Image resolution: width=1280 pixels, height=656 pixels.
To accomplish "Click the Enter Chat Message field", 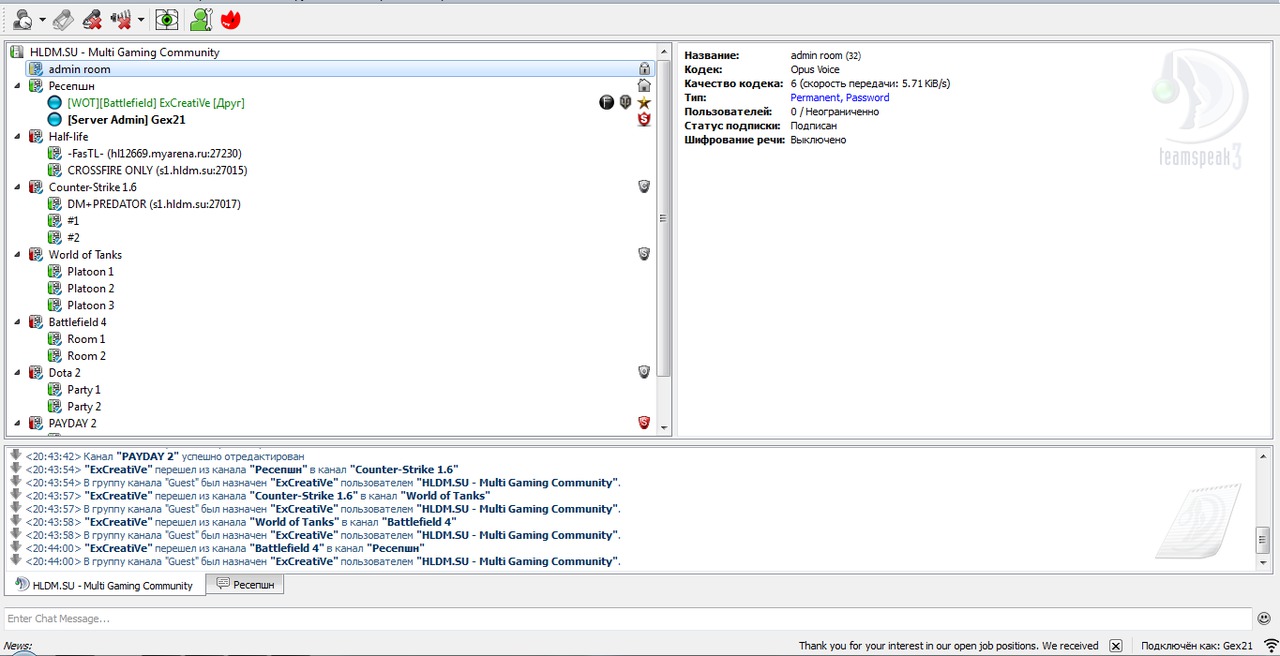I will point(628,619).
